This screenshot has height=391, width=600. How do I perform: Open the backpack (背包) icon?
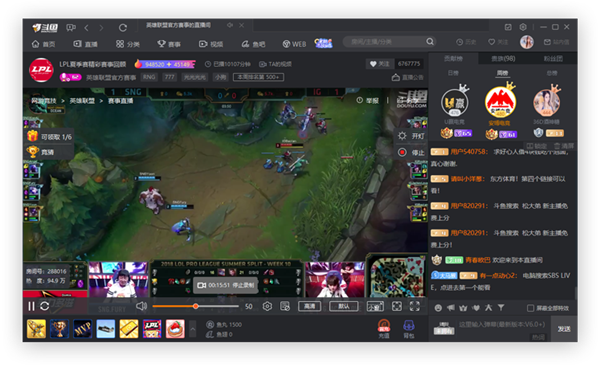pyautogui.click(x=409, y=329)
